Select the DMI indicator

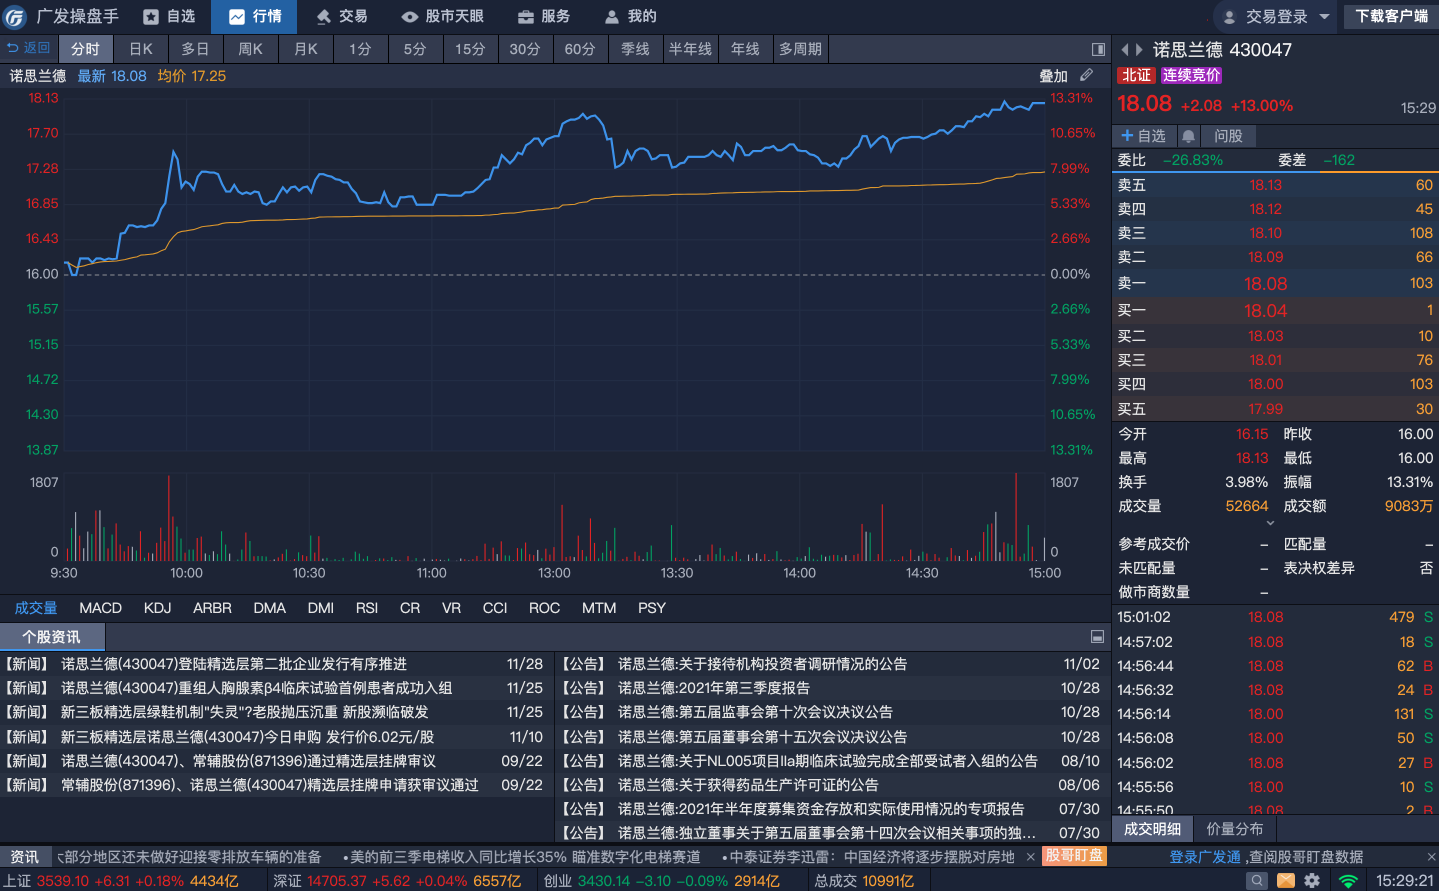click(321, 608)
